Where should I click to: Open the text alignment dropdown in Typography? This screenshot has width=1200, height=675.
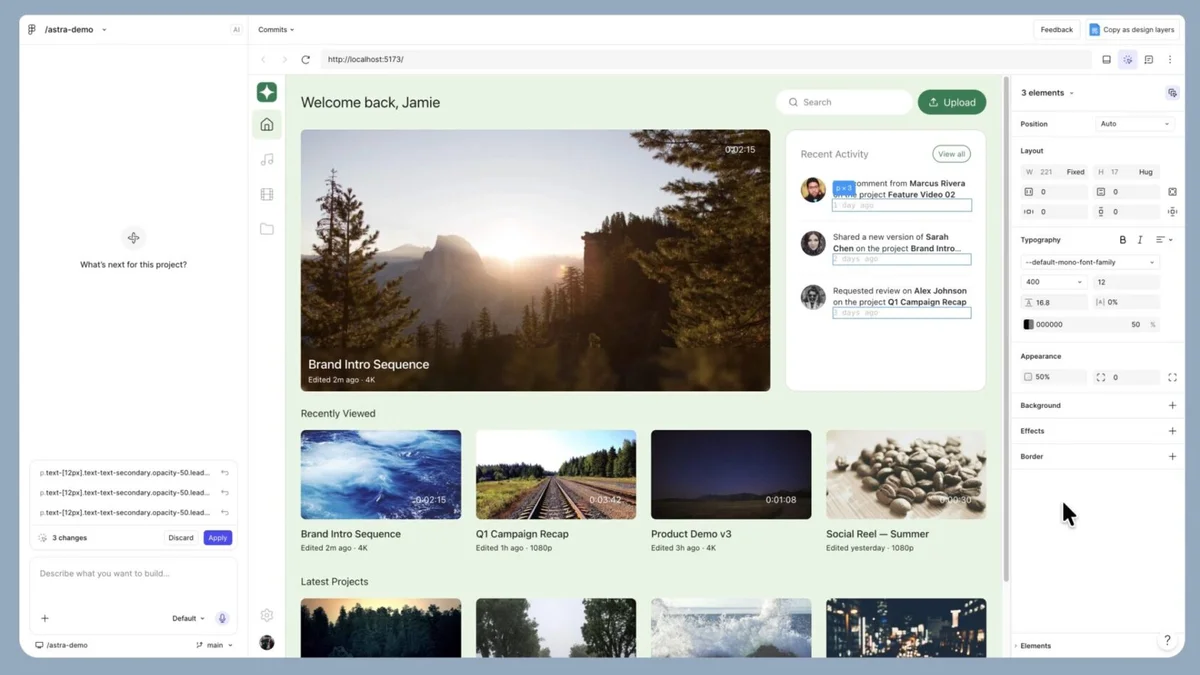coord(1164,240)
